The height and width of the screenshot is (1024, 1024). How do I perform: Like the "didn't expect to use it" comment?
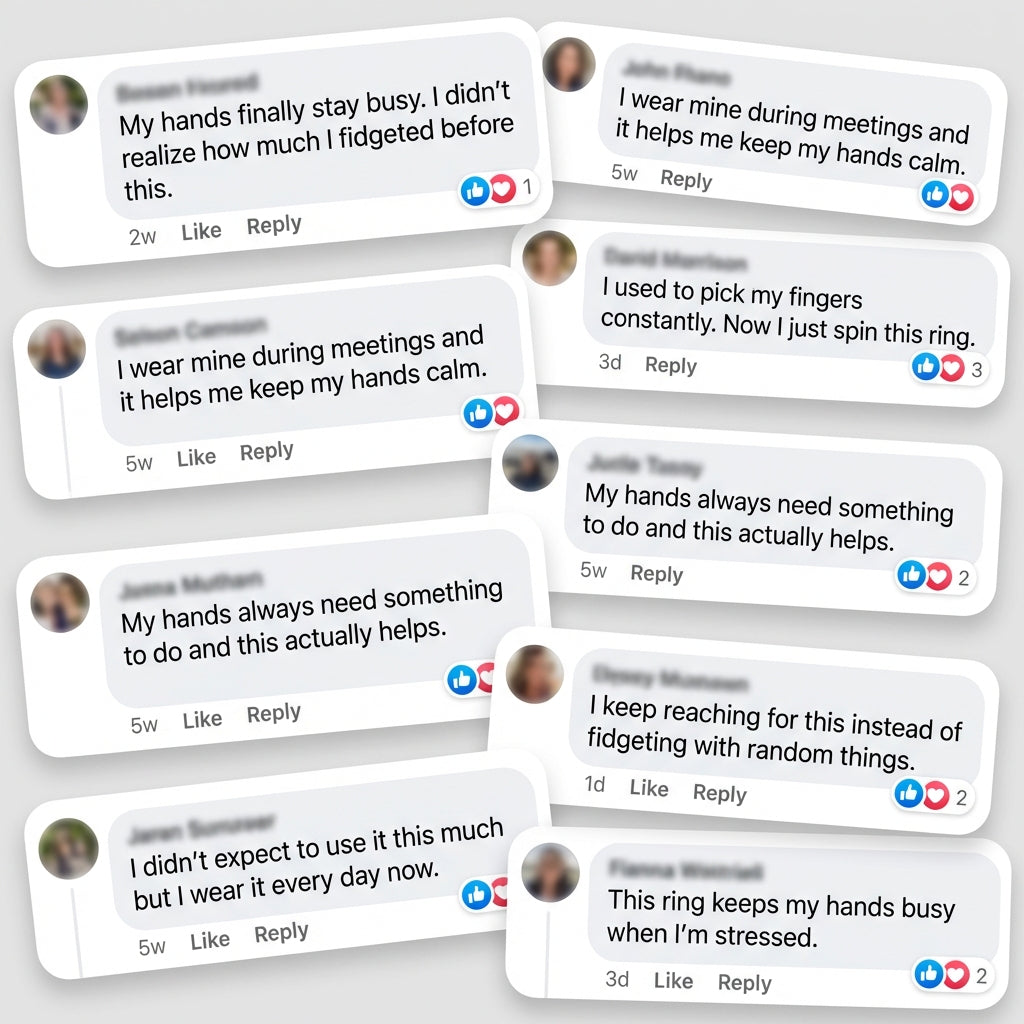tap(210, 941)
